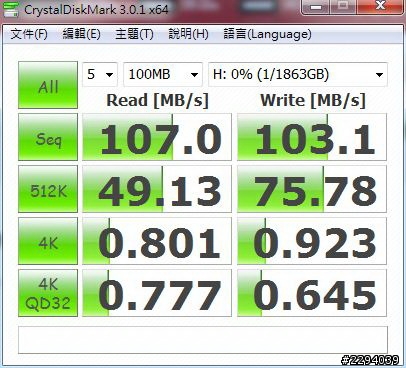The width and height of the screenshot is (406, 368).
Task: Click the 512K read result 49.13
Action: click(x=157, y=189)
